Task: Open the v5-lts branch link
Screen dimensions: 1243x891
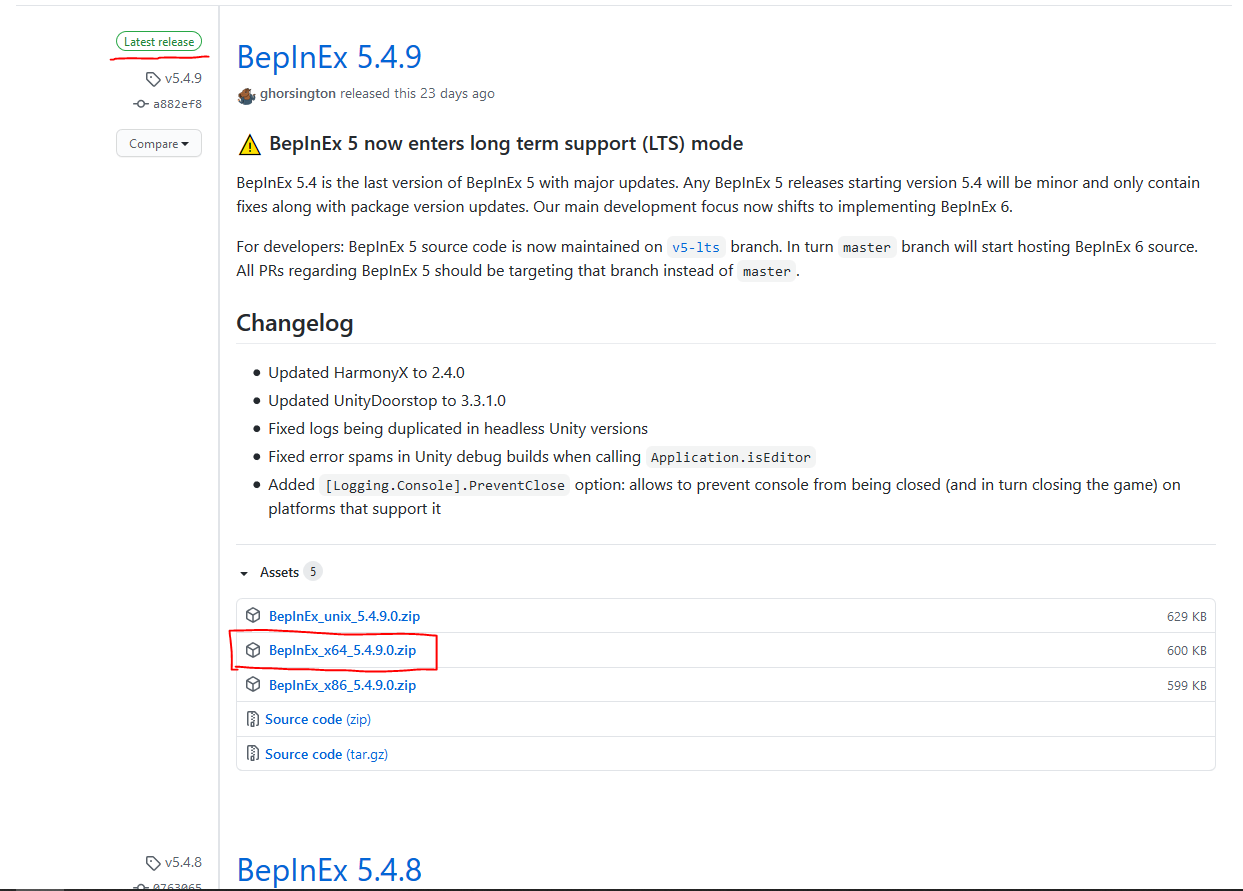Action: pos(696,247)
